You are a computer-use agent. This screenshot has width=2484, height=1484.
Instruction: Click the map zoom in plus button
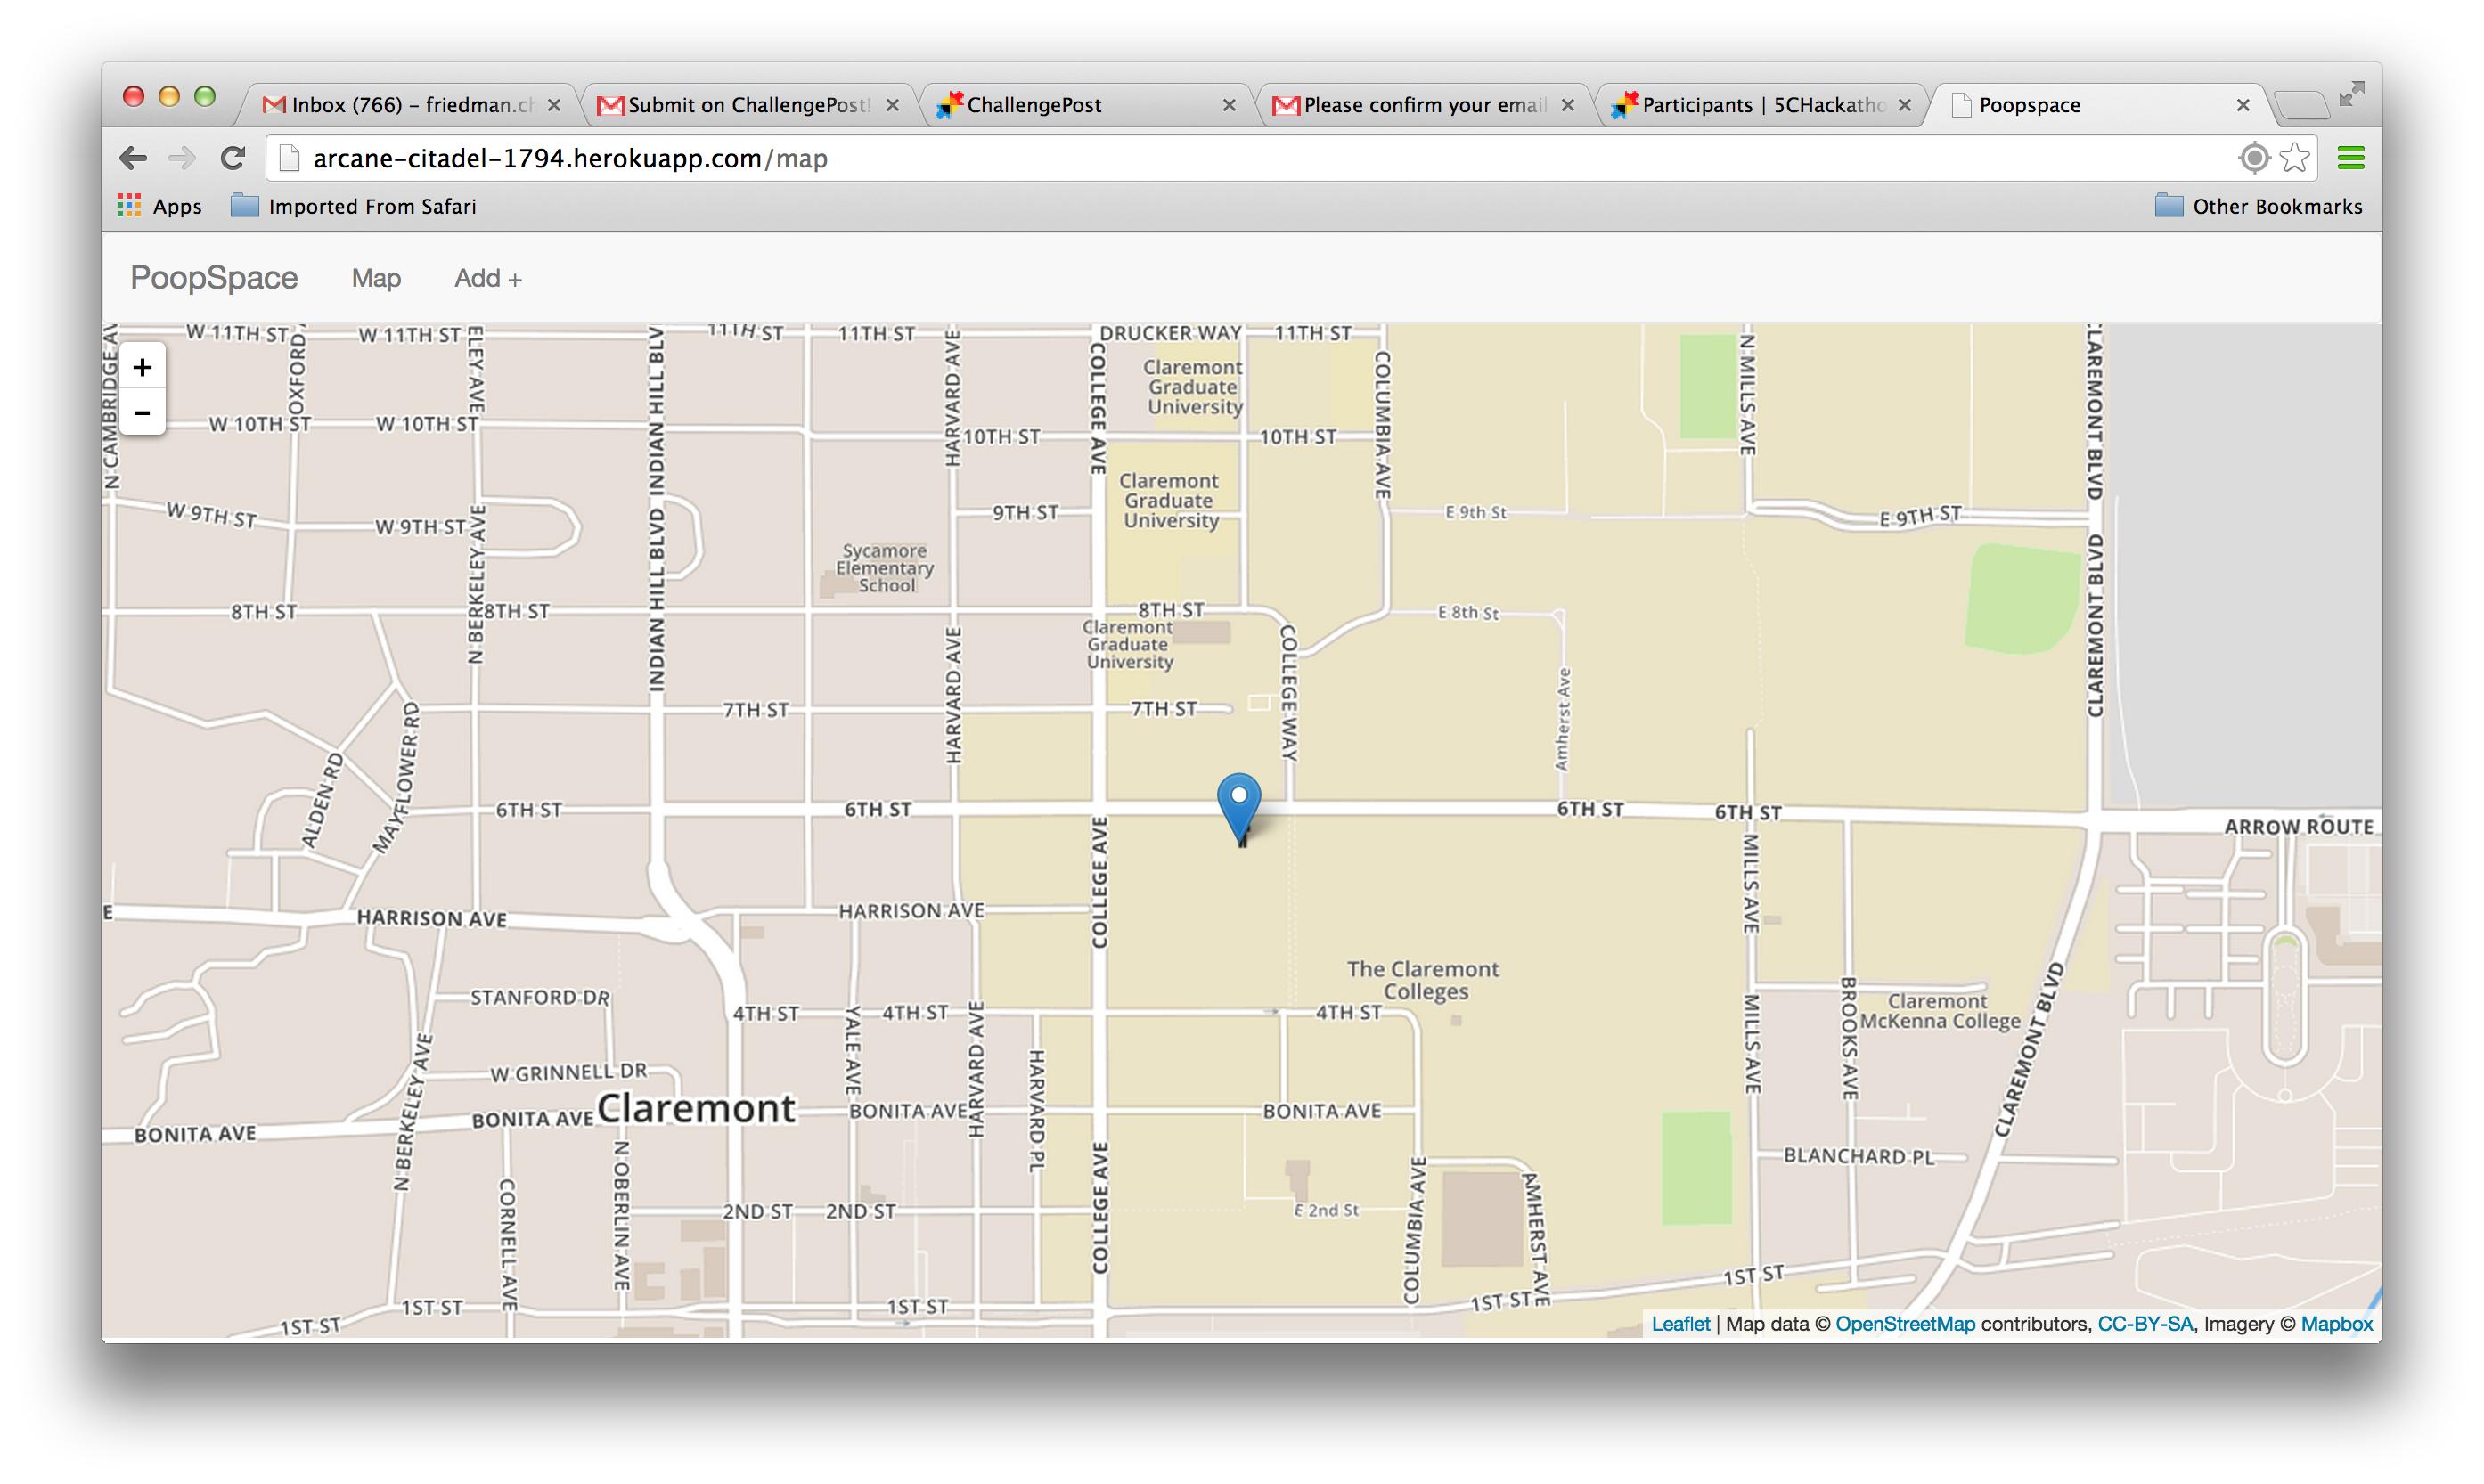[142, 367]
